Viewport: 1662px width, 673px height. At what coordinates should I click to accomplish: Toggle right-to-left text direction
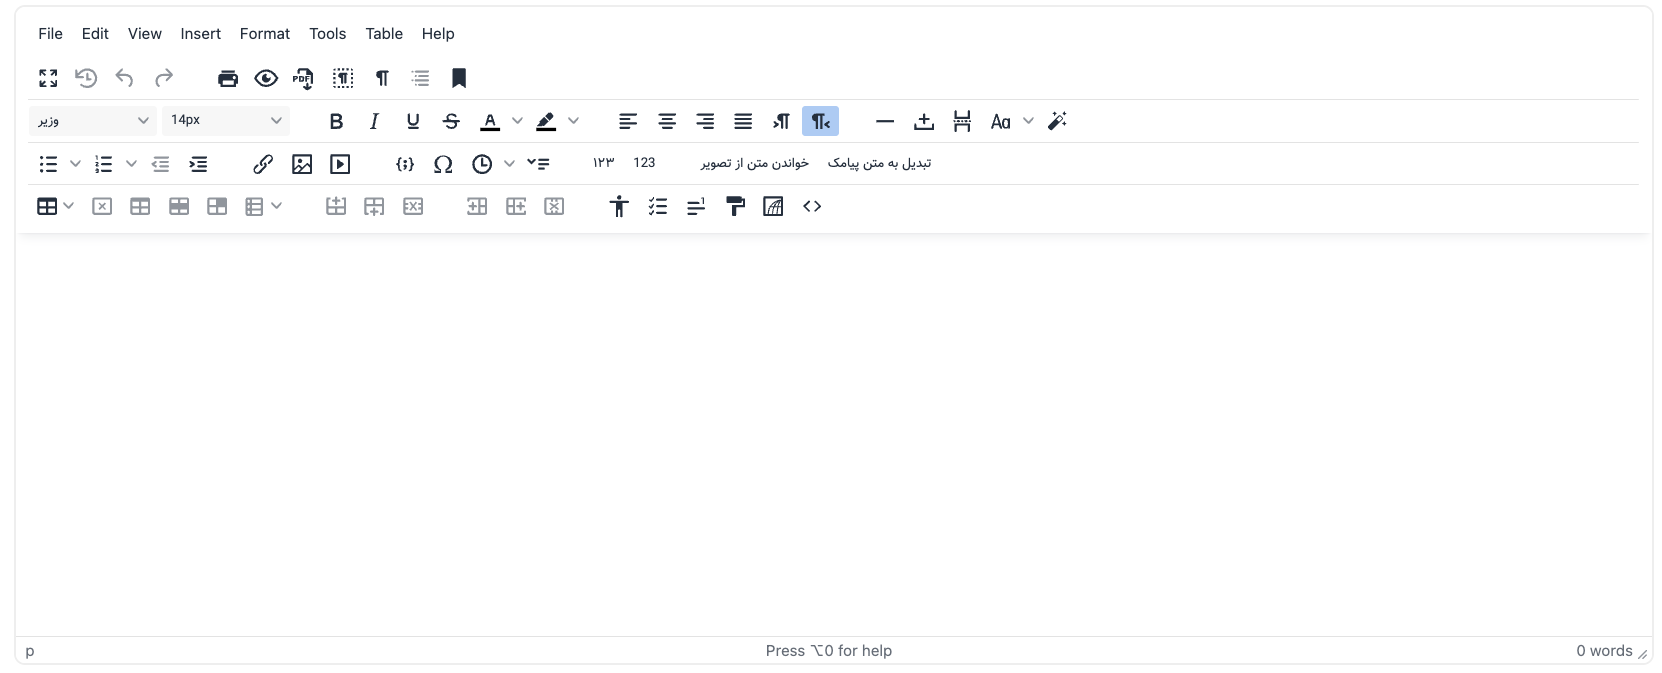pyautogui.click(x=820, y=121)
